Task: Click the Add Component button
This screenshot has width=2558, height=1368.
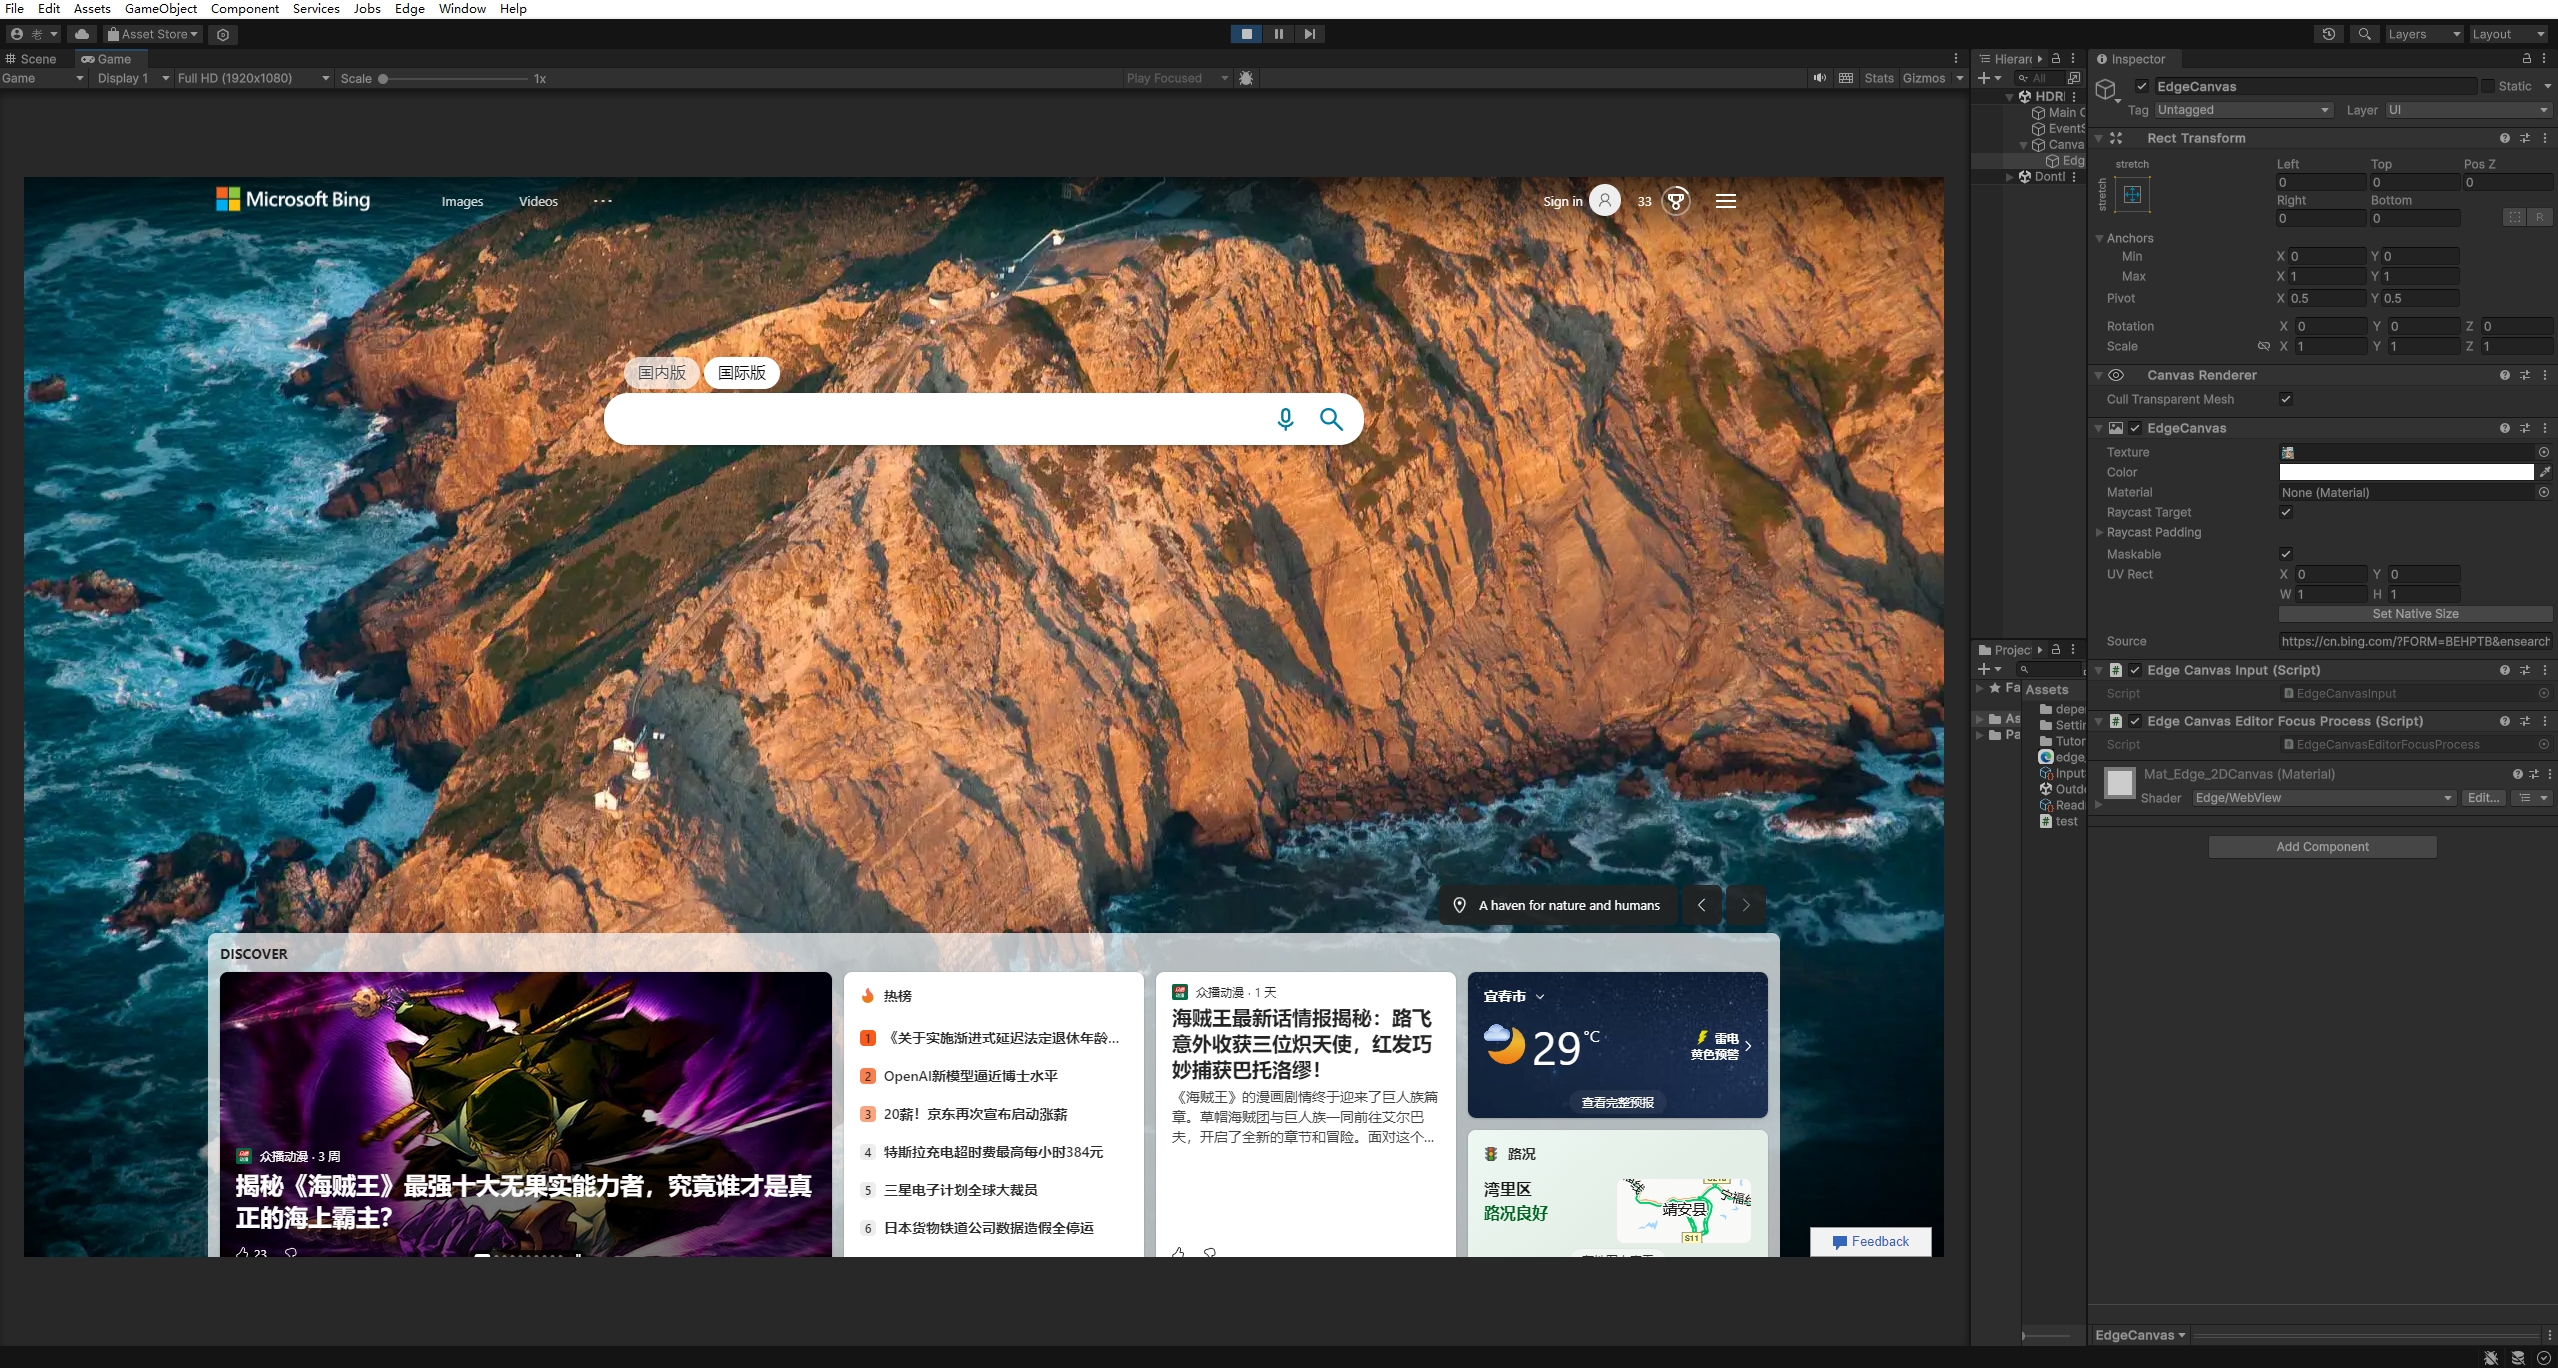Action: tap(2322, 847)
